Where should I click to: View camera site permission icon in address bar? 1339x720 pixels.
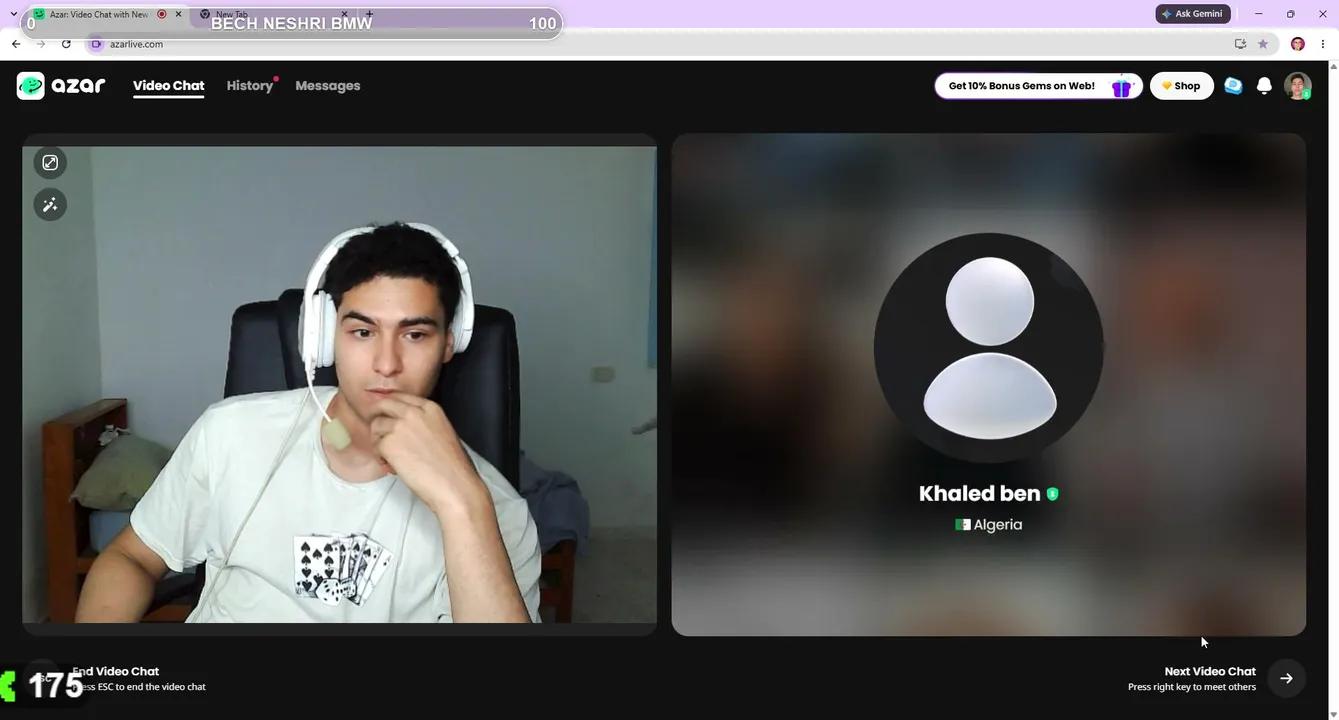96,44
